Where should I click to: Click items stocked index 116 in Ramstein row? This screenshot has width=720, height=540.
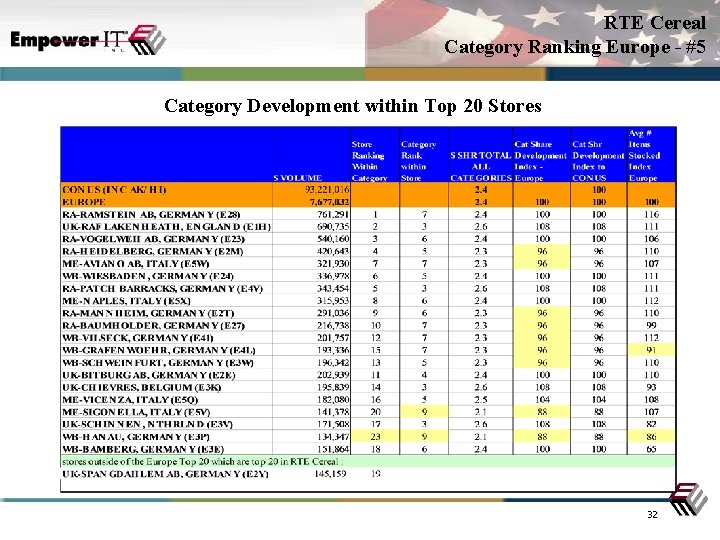tap(651, 214)
